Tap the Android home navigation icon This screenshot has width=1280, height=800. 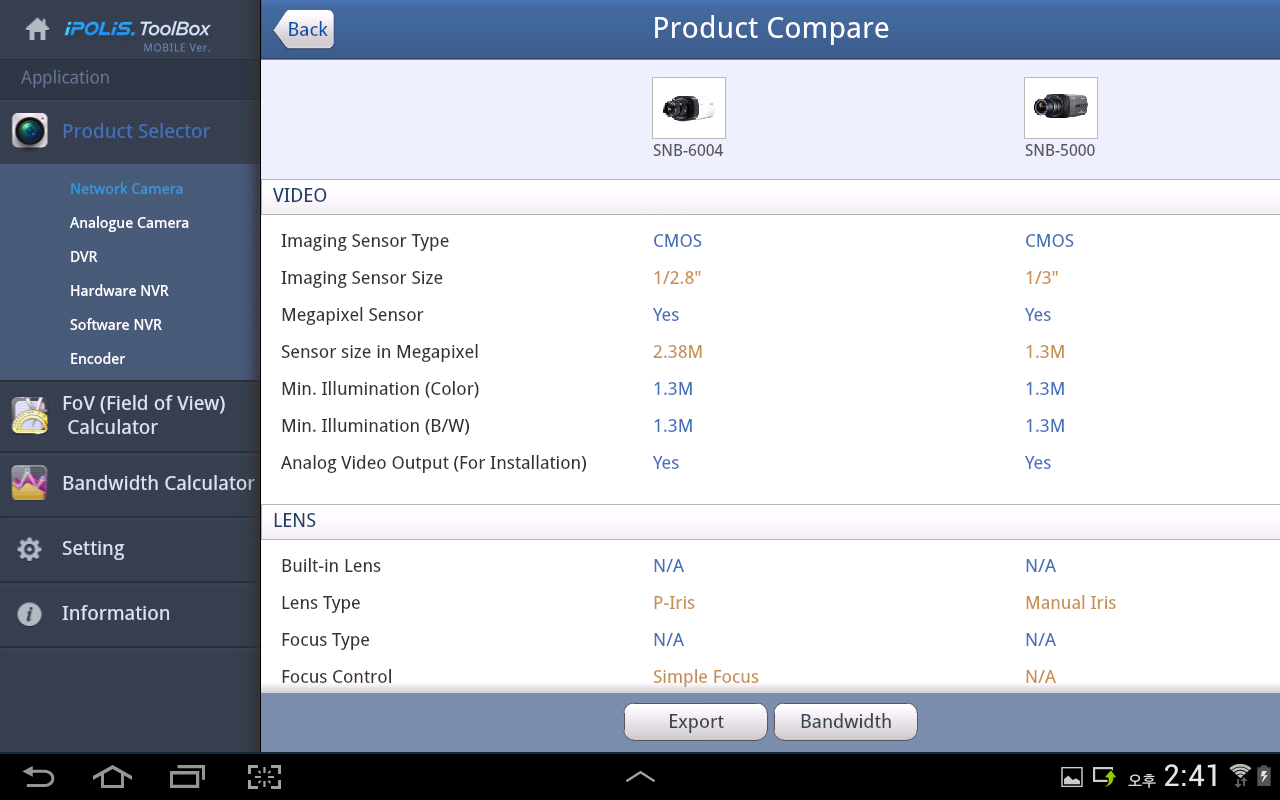pyautogui.click(x=112, y=776)
